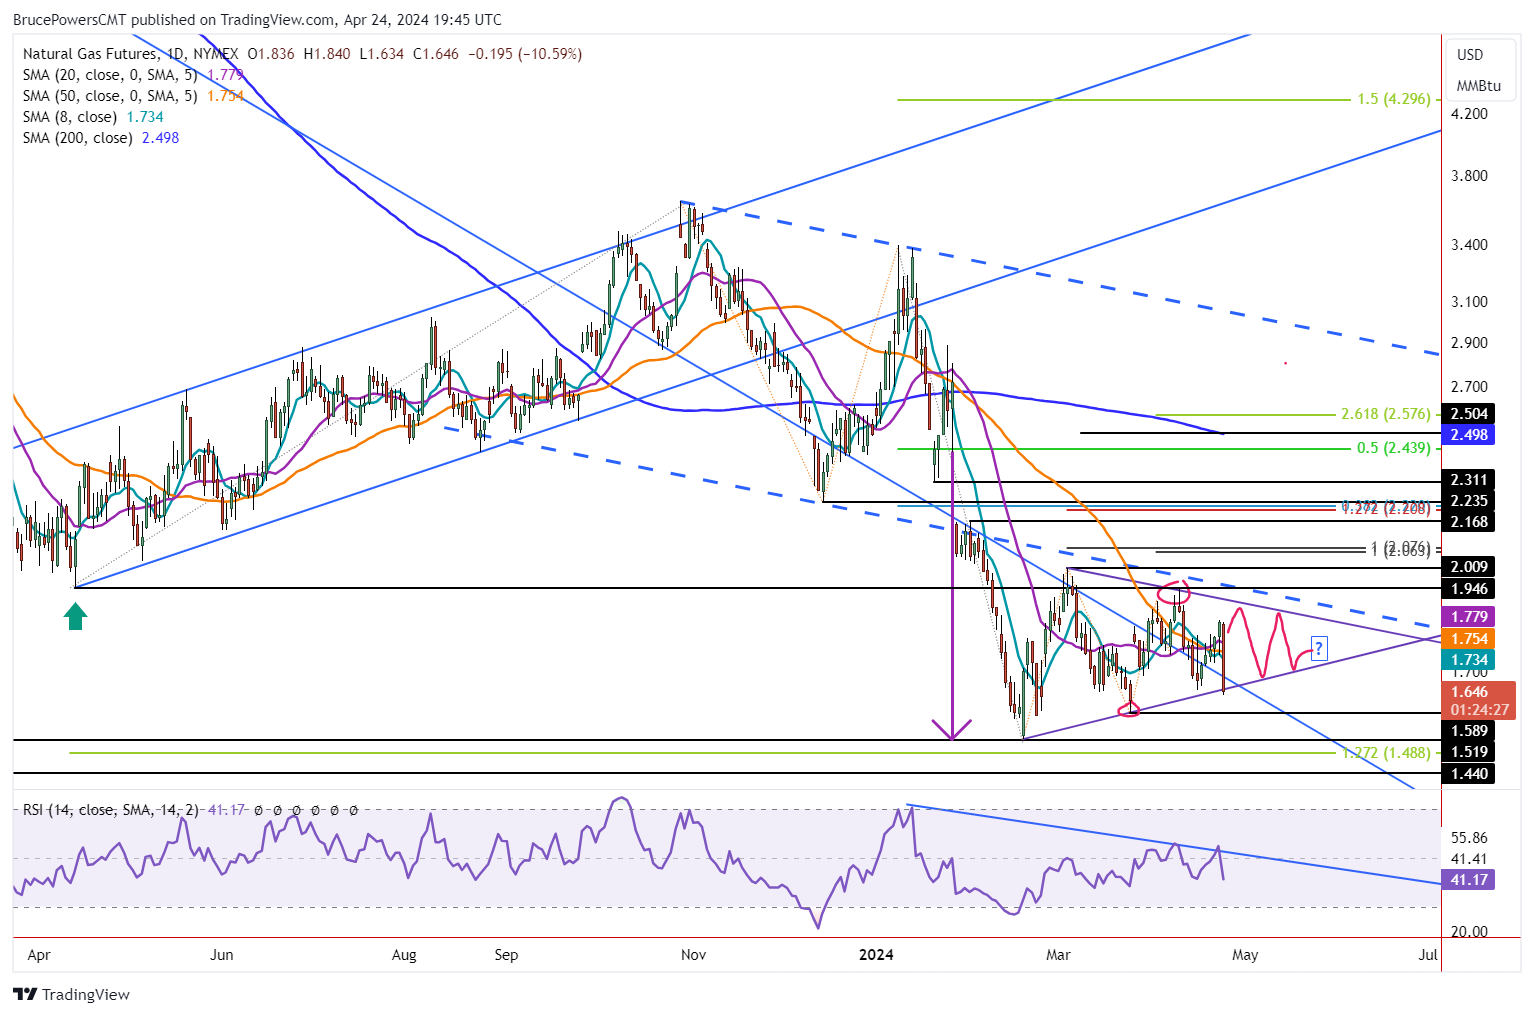Select the Mar label on the time axis

click(x=1058, y=955)
